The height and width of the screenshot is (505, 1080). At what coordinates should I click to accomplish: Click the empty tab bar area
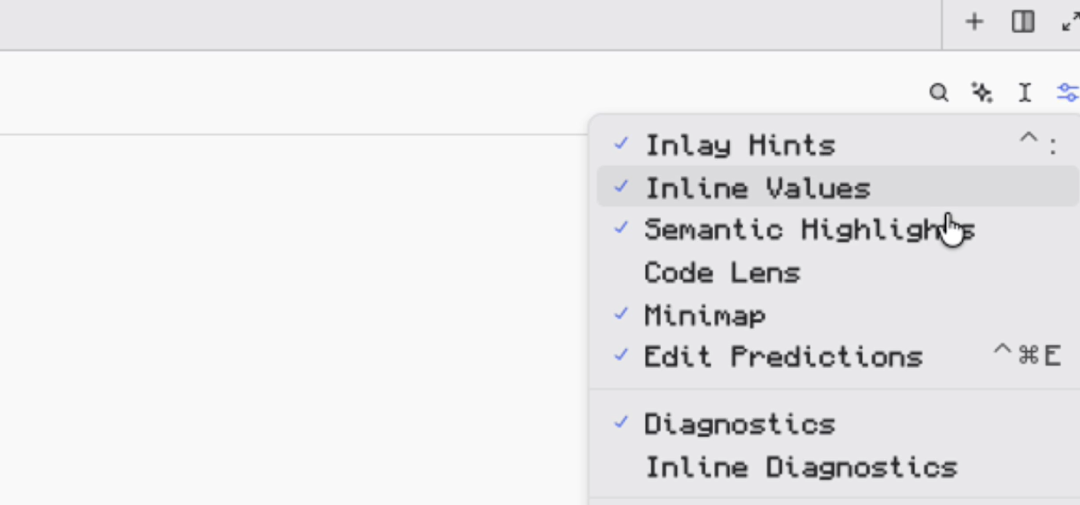click(468, 25)
